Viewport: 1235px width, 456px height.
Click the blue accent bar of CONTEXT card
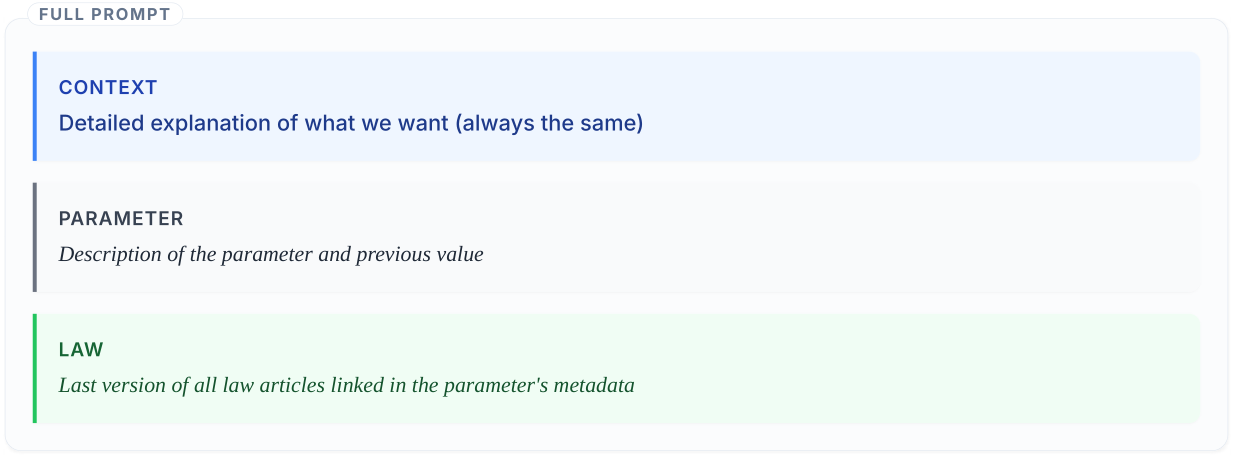(35, 106)
